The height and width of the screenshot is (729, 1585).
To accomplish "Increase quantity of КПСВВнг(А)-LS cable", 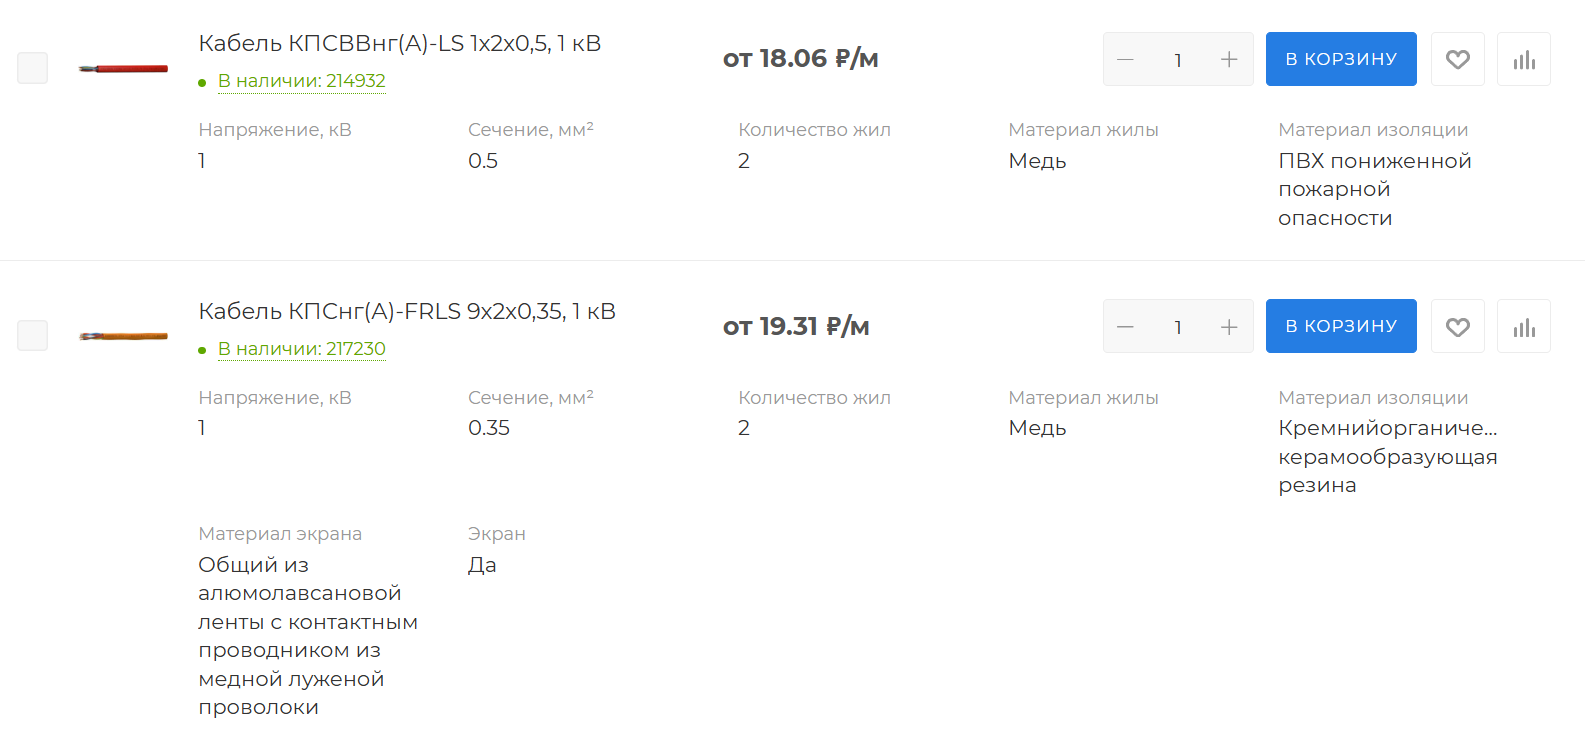I will (1229, 59).
